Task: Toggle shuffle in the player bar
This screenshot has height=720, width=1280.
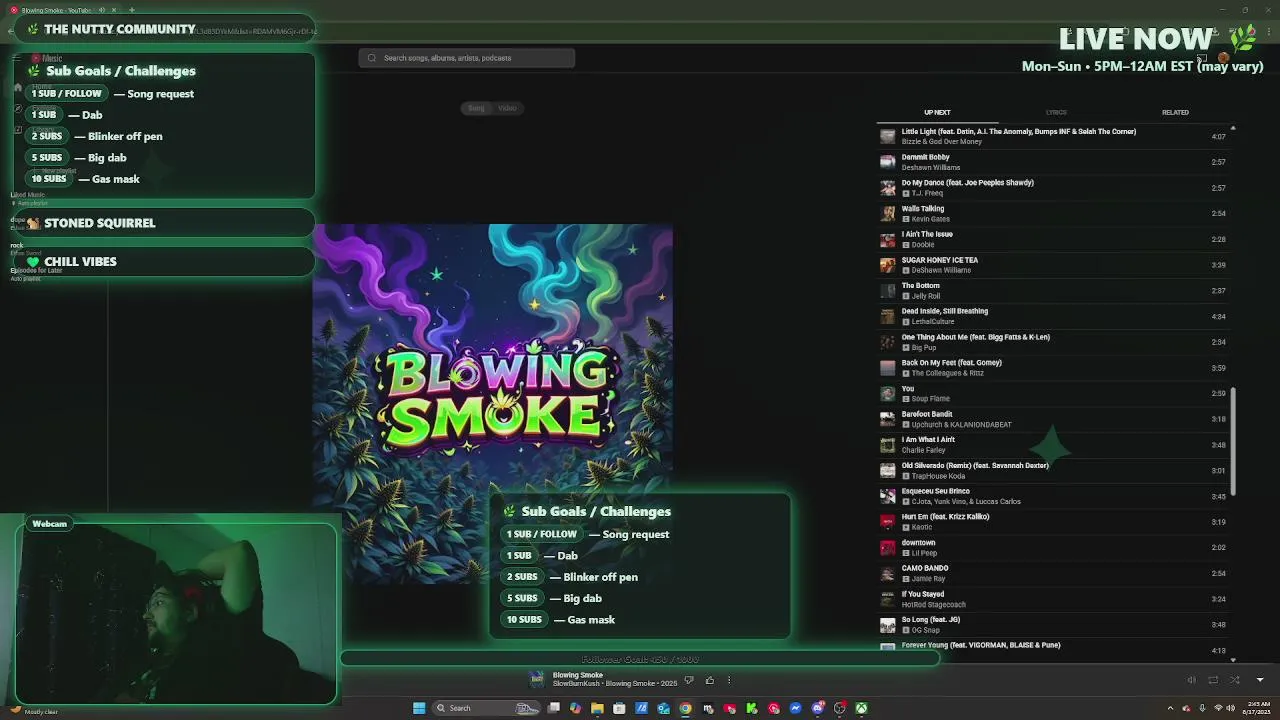Action: tap(1235, 680)
